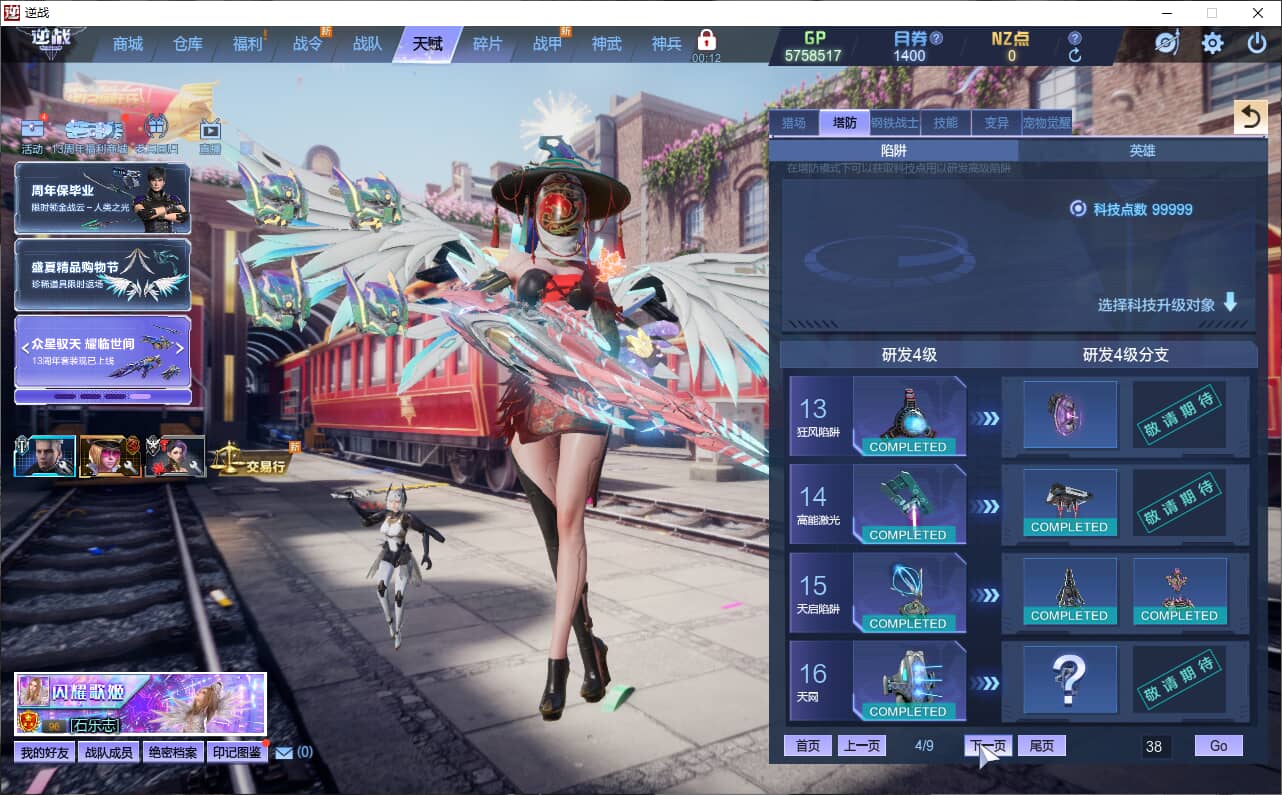Click the page number input field
This screenshot has height=795, width=1282.
pyautogui.click(x=1156, y=746)
